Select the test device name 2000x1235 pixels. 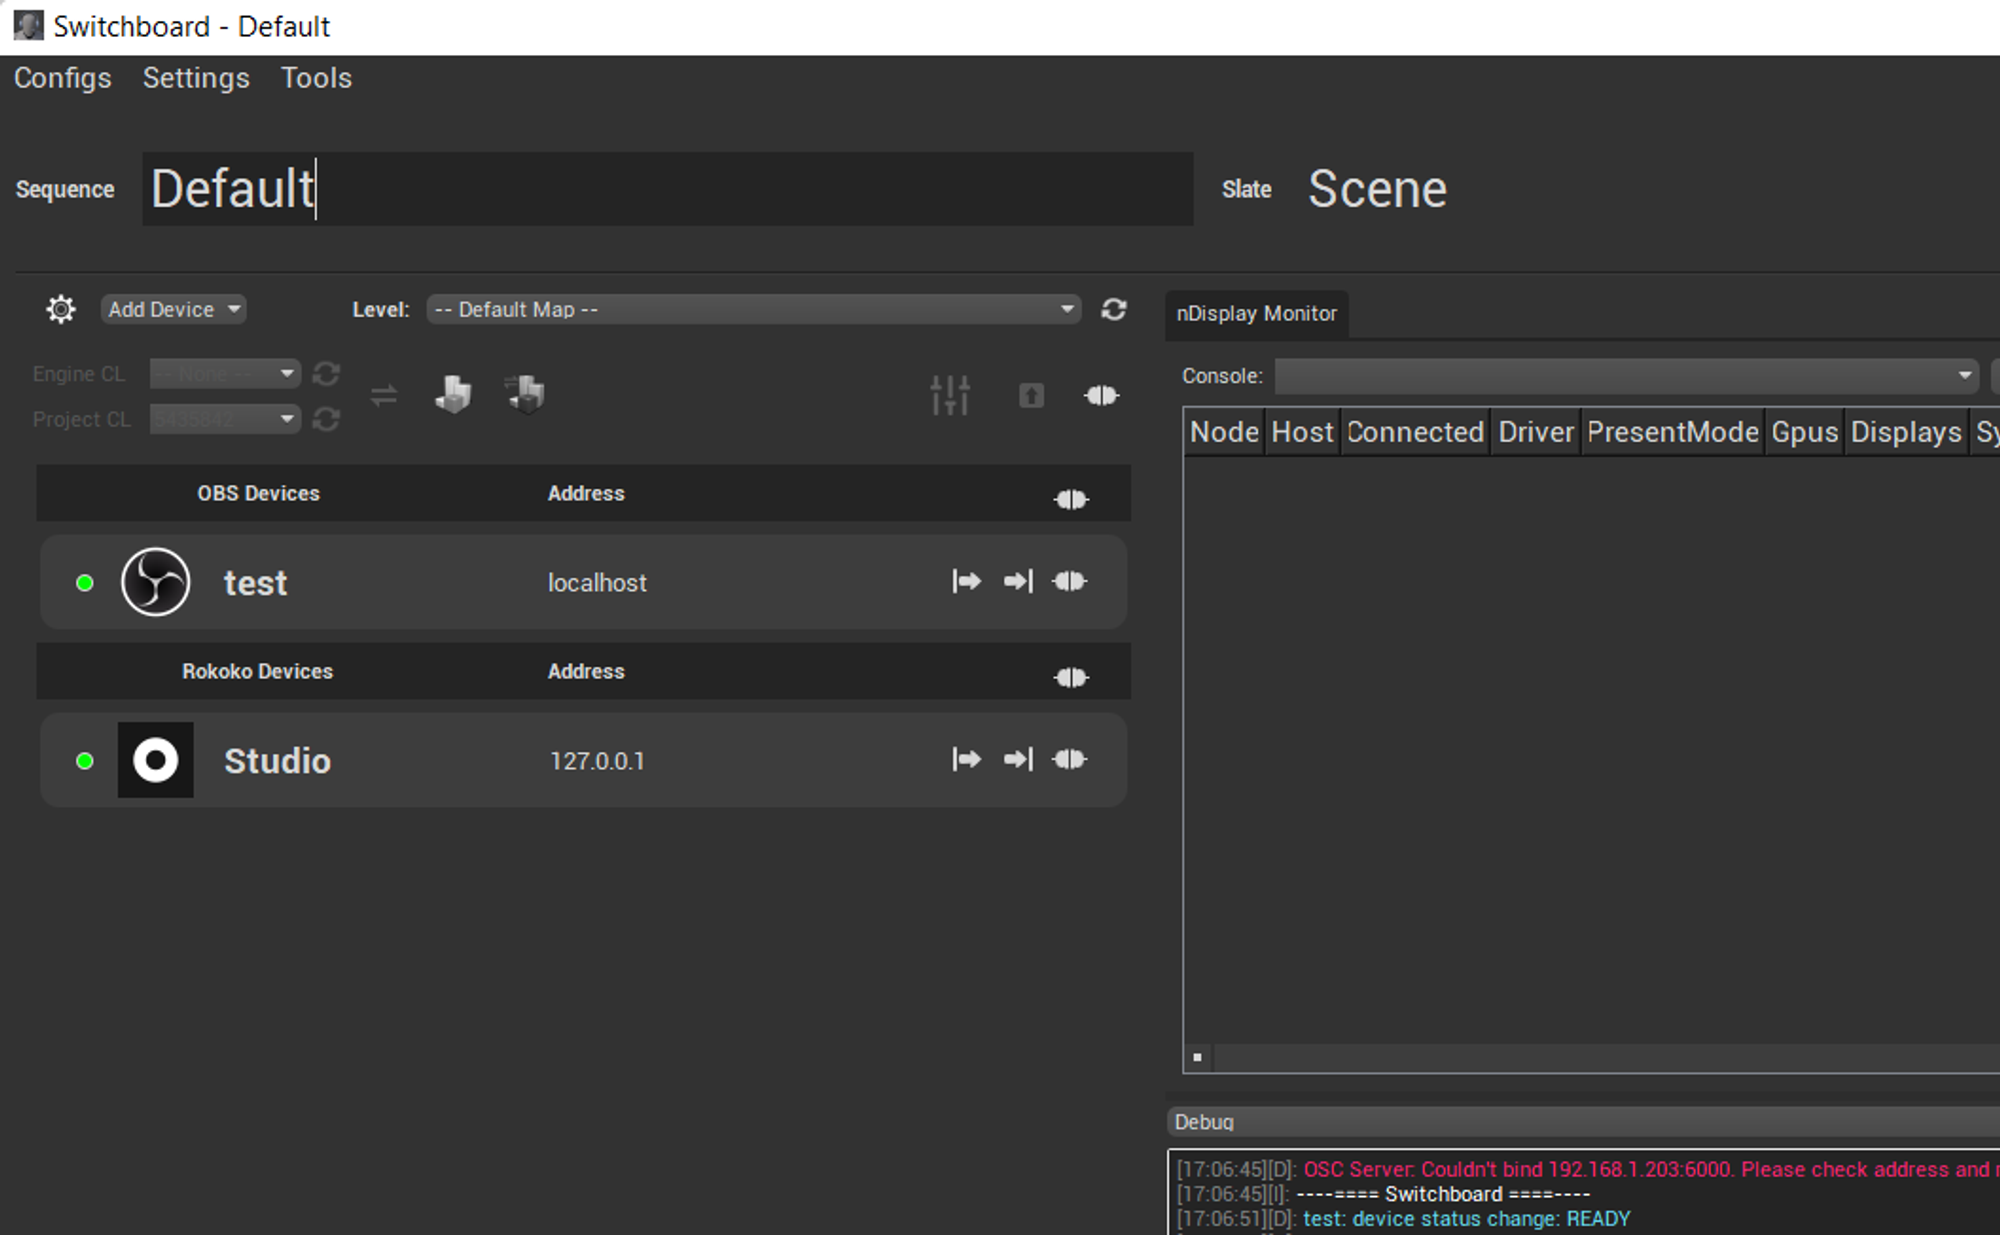pyautogui.click(x=255, y=583)
